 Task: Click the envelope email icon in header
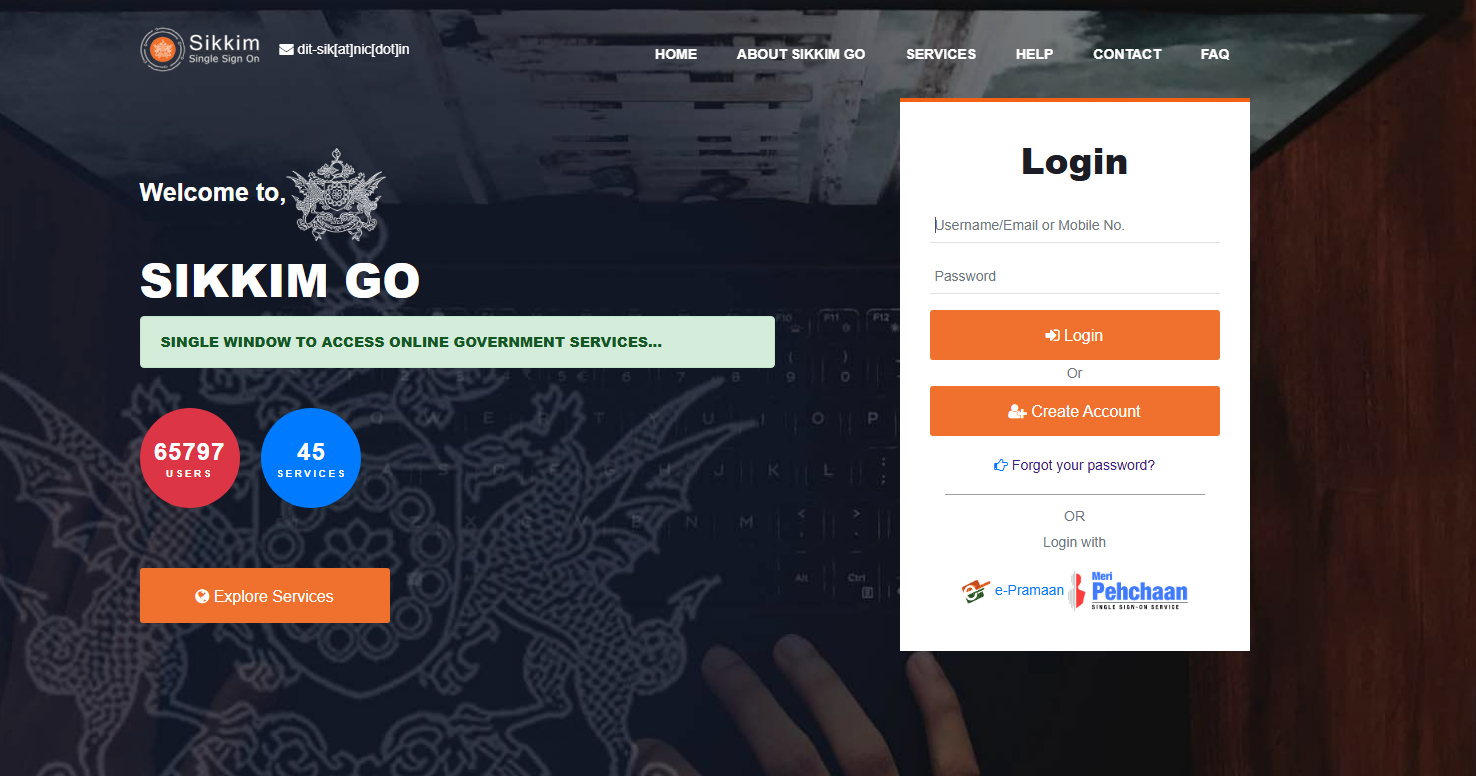[x=286, y=49]
